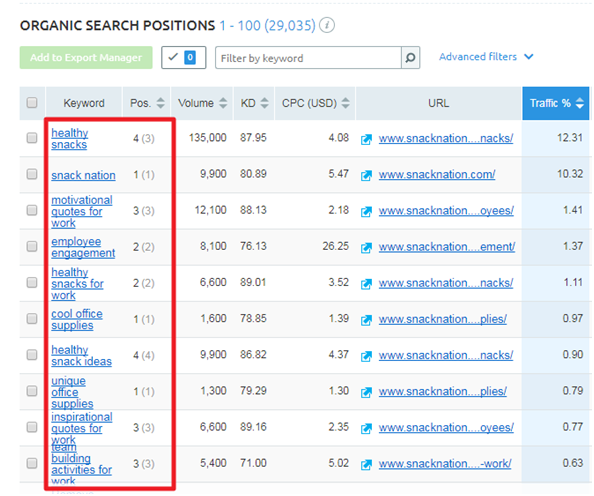Open external link icon for employee engagement row
Viewport: 594px width, 496px height.
coord(366,248)
